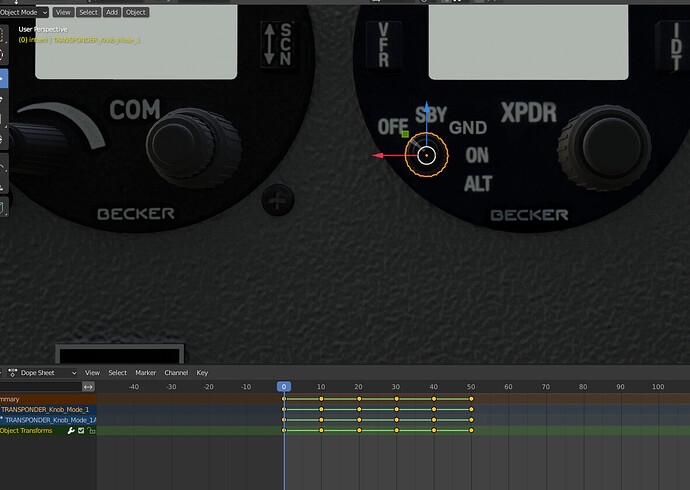The height and width of the screenshot is (490, 690).
Task: Open the 3D viewport View menu
Action: [x=63, y=12]
